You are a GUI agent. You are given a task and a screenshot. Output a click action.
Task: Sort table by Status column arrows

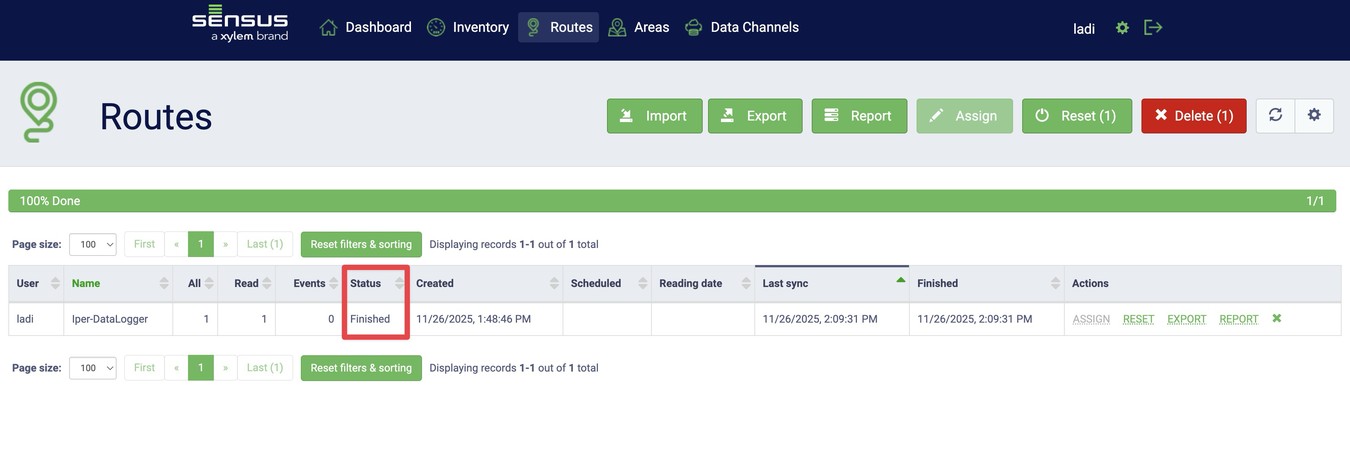point(399,284)
